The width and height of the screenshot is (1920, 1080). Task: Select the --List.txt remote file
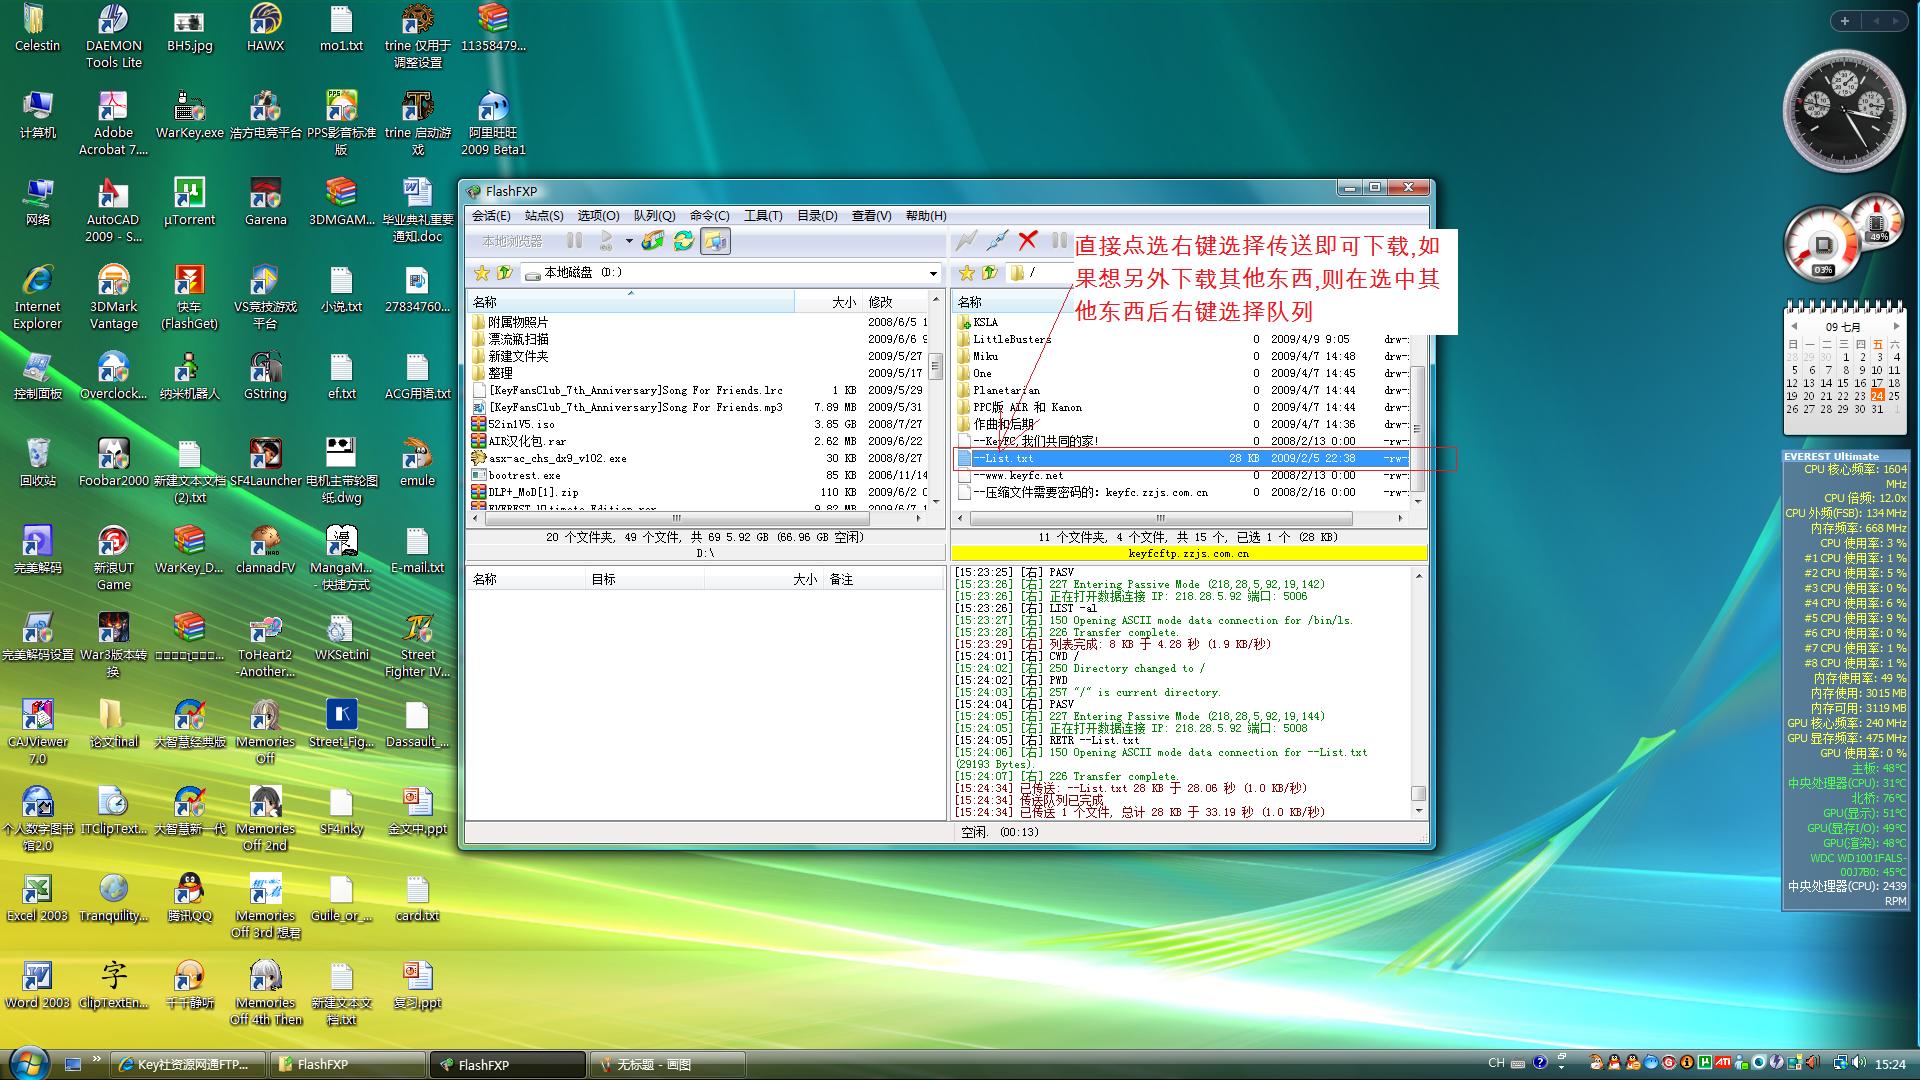pos(1182,458)
